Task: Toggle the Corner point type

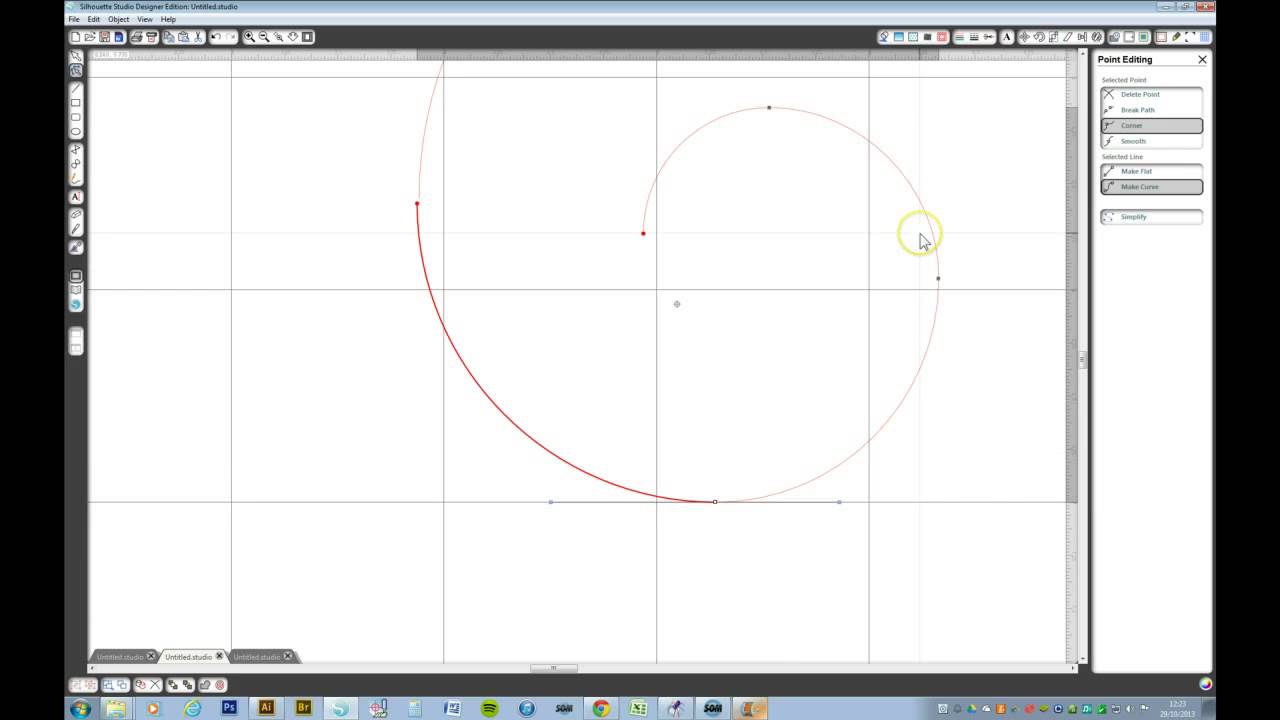Action: [1152, 126]
